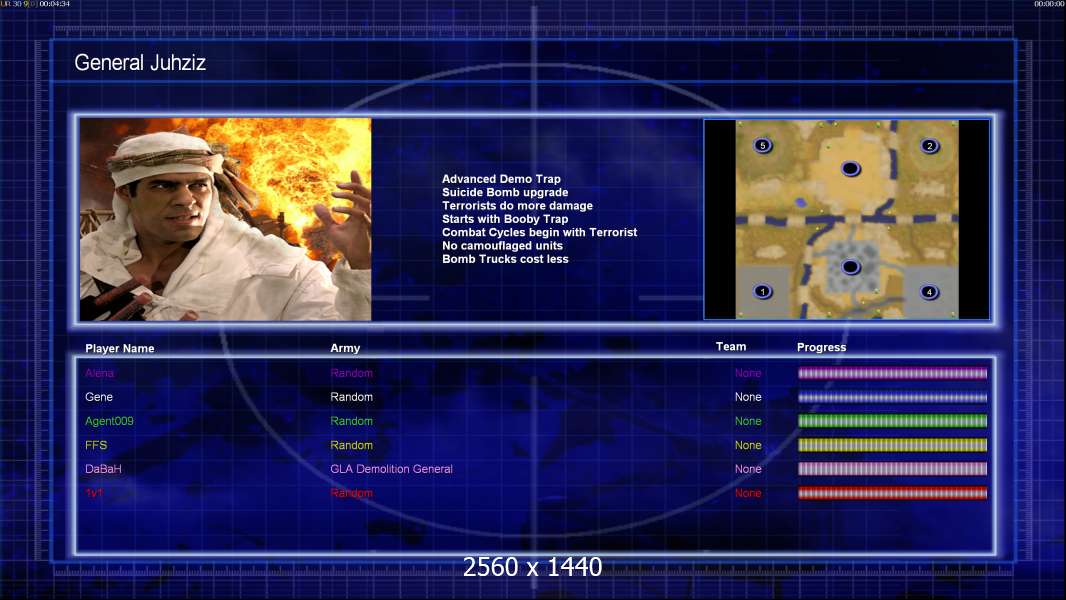This screenshot has width=1066, height=600.
Task: Click the 00:04:34 timer at top left
Action: [54, 4]
